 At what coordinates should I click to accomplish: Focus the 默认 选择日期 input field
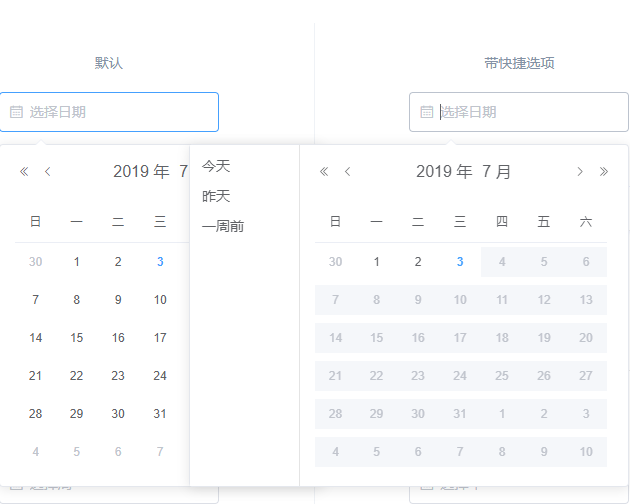109,112
